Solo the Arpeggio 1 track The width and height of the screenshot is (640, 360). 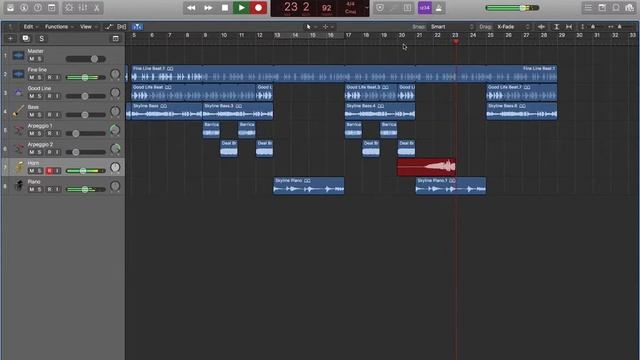click(x=40, y=134)
